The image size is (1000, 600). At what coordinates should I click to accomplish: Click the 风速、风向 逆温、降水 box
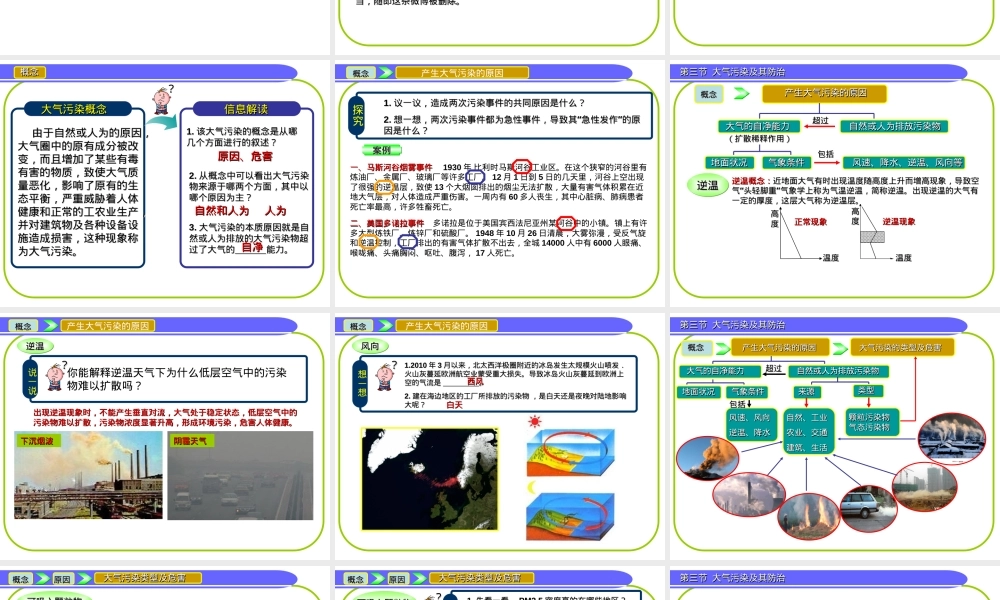tap(751, 425)
